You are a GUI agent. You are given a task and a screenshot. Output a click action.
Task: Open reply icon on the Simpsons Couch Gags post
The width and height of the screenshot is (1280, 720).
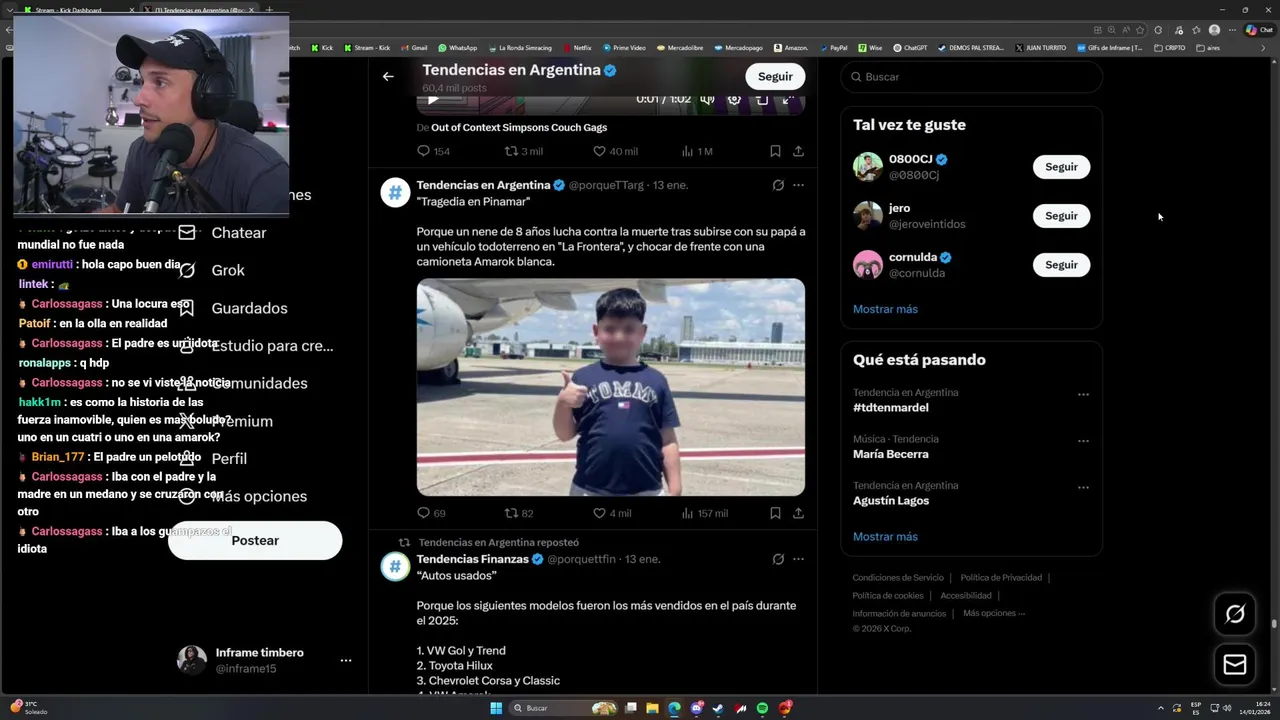click(424, 151)
